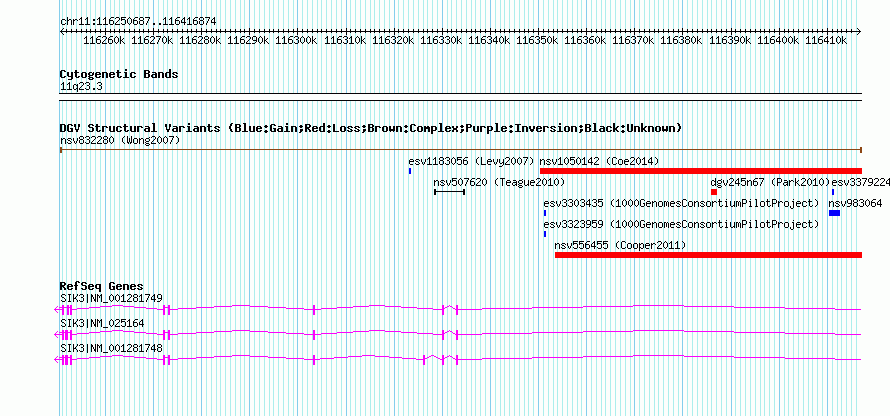This screenshot has width=890, height=416.
Task: Select the SIK3 NM_001281748 transcript line
Action: 458,359
